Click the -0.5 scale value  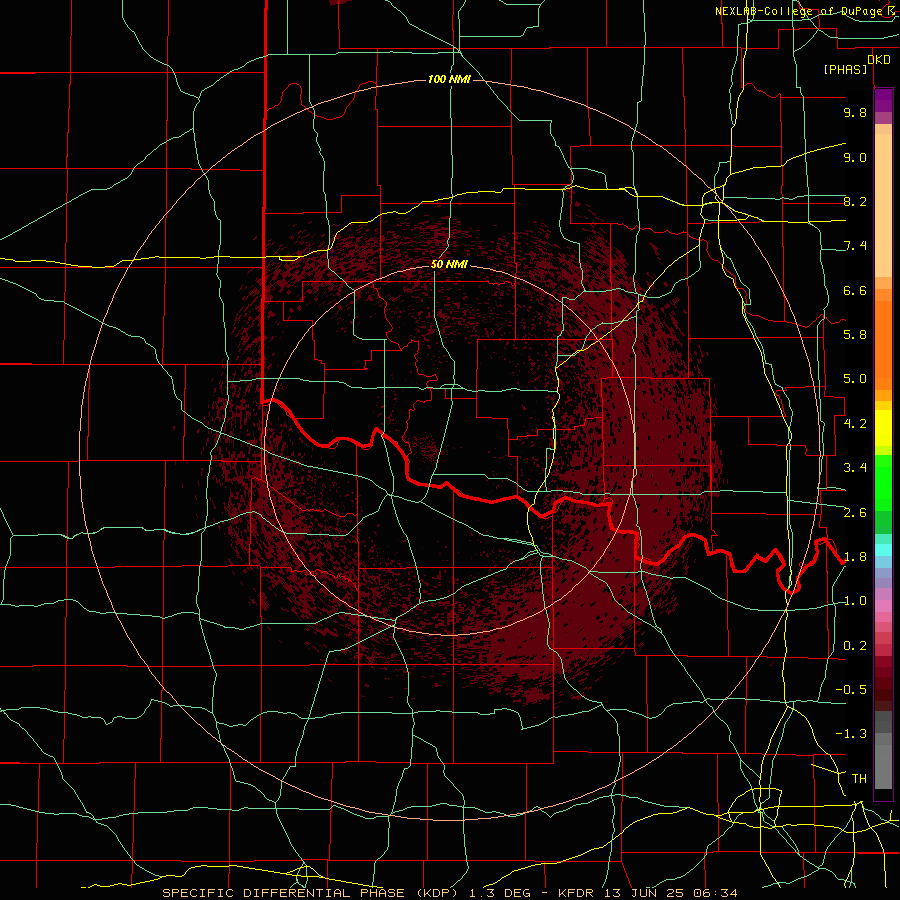click(851, 689)
